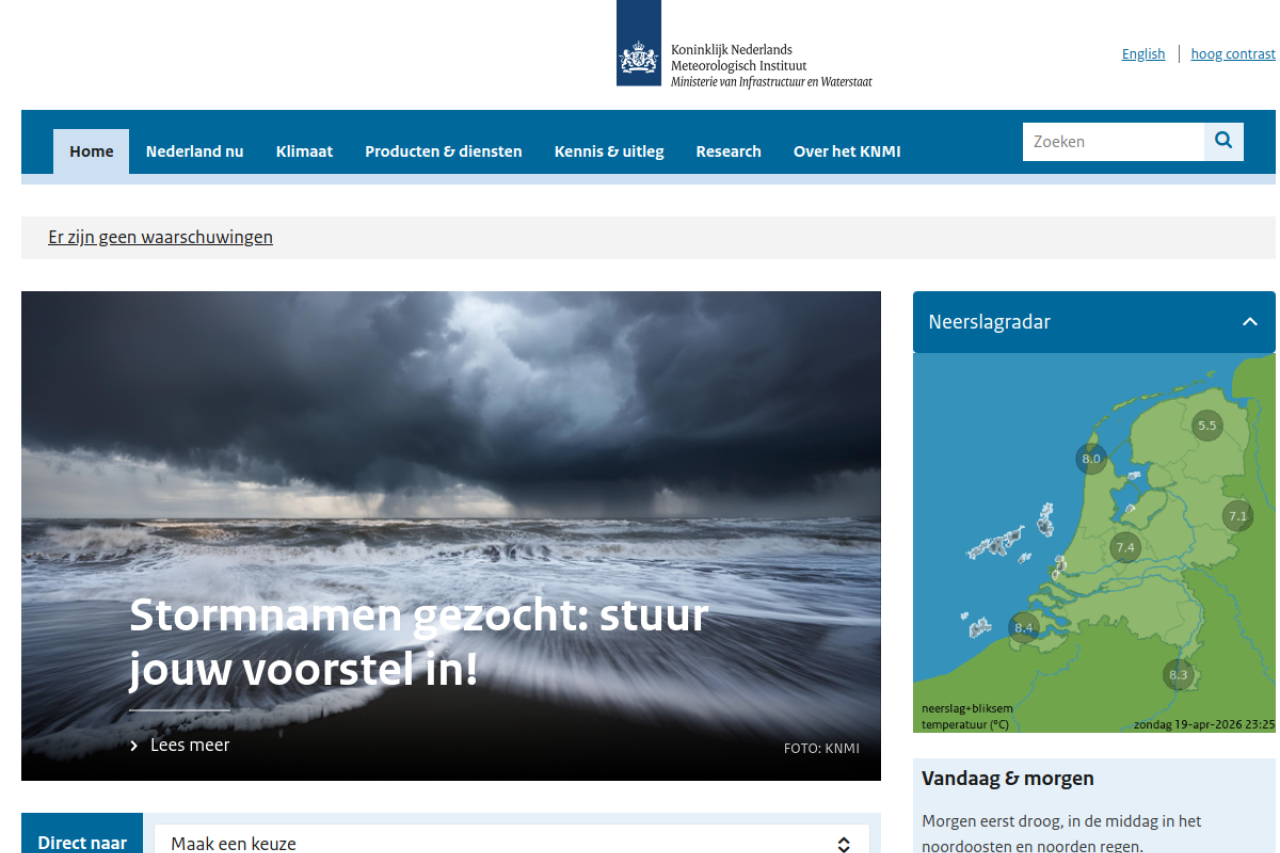Click the 7.4 temperature marker on map
The height and width of the screenshot is (853, 1280).
[x=1125, y=547]
